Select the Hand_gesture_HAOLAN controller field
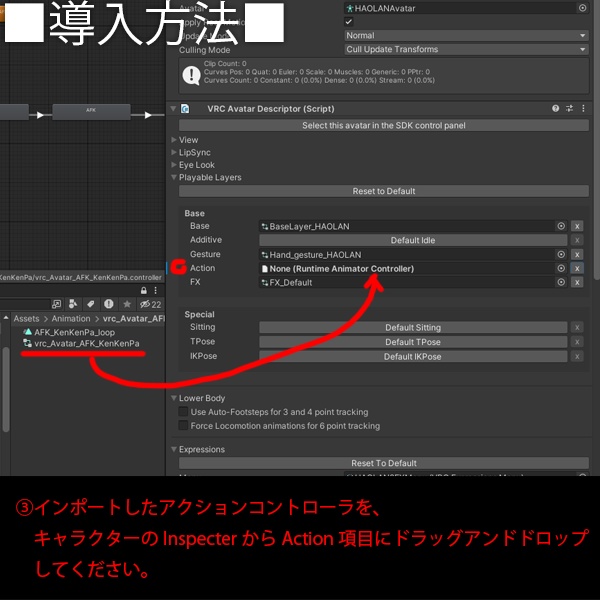 [406, 255]
